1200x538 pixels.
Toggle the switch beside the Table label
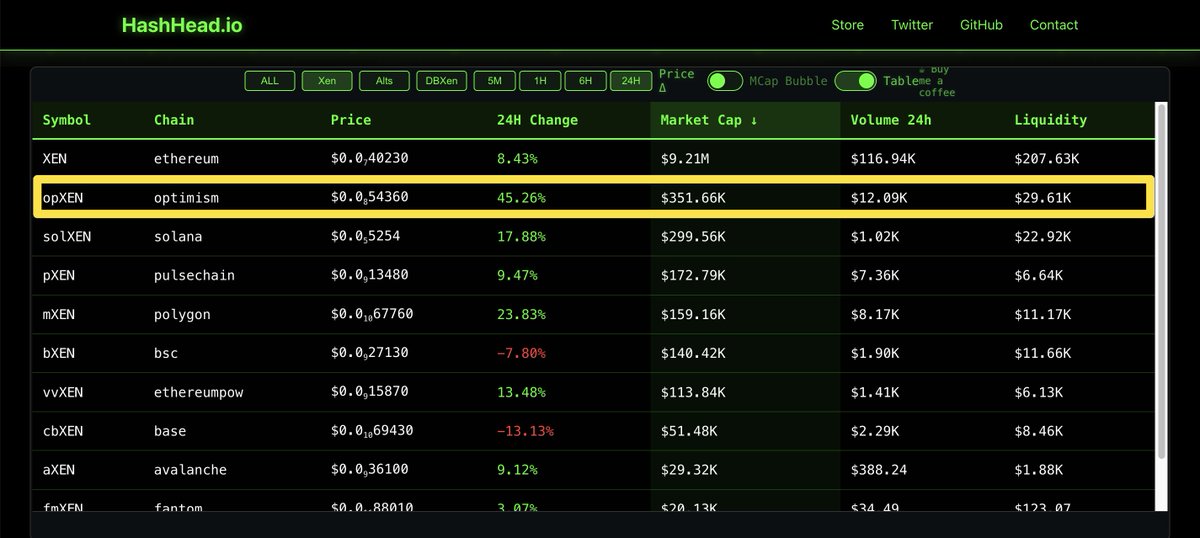point(855,81)
